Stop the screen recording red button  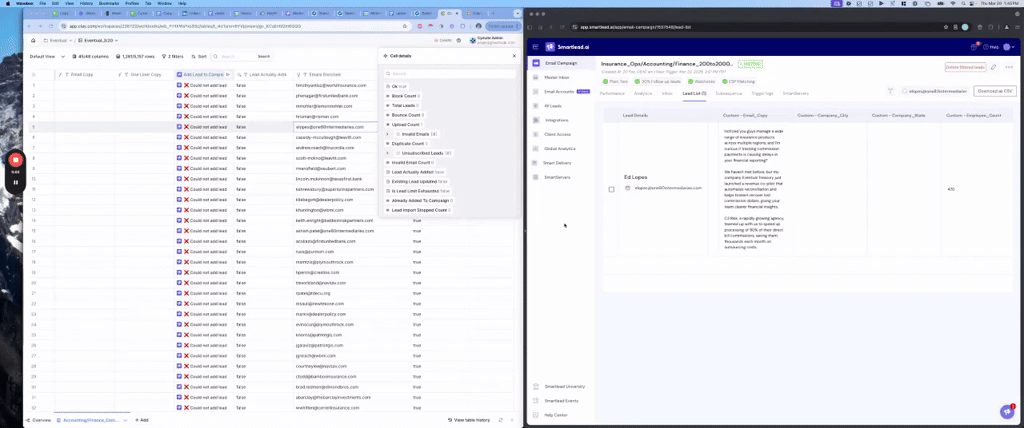(x=16, y=160)
